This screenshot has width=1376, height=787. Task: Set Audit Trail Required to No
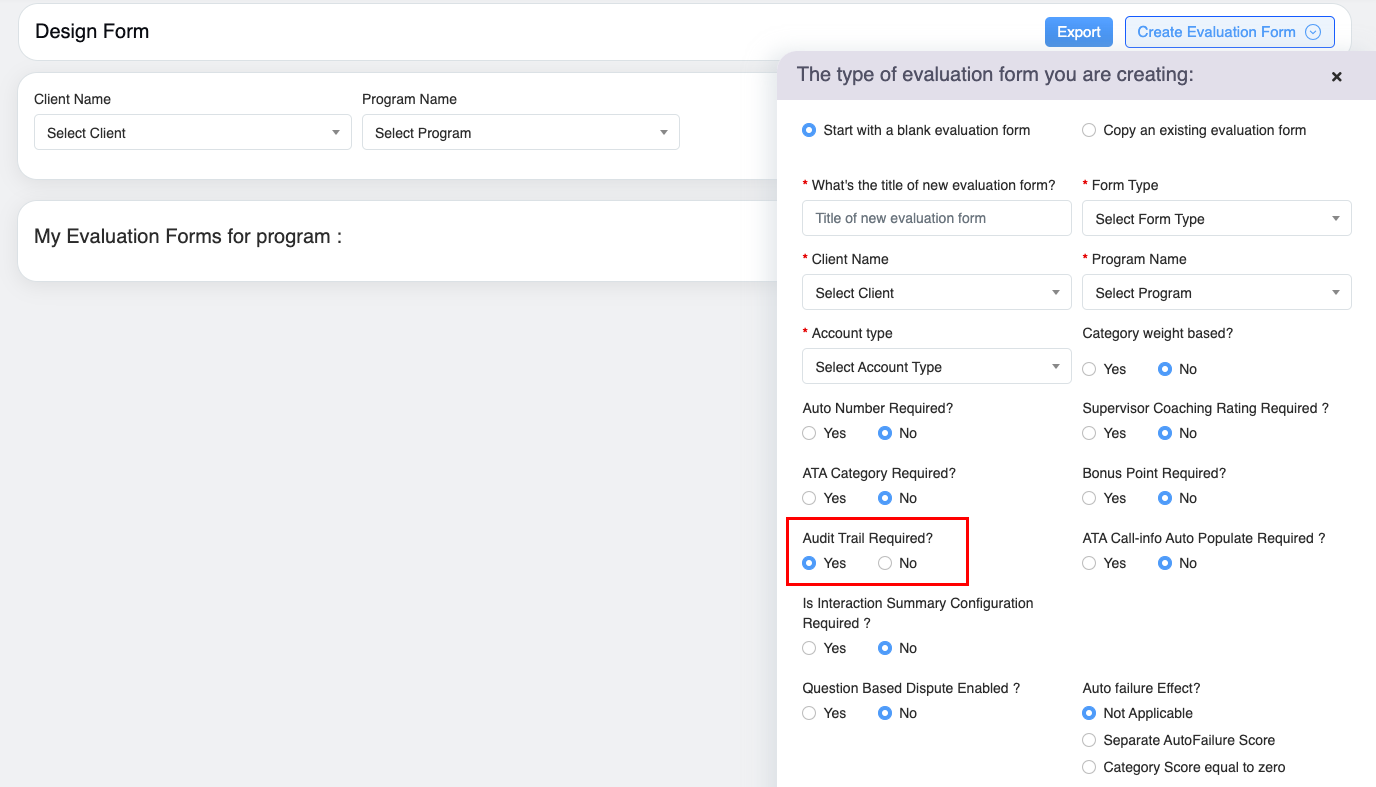(885, 563)
